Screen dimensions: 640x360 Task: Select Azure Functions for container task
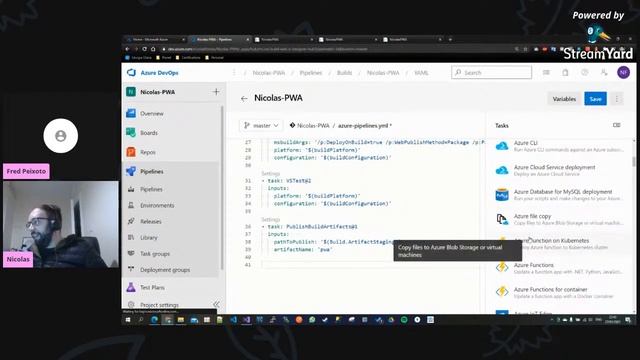(x=559, y=292)
